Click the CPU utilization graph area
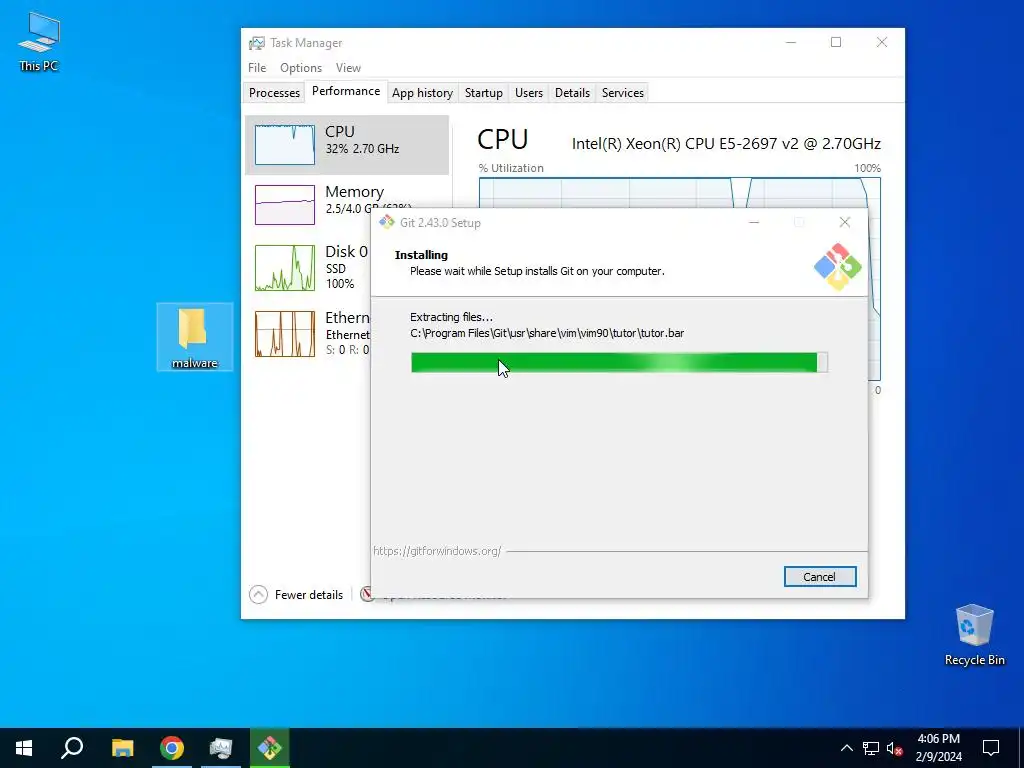This screenshot has width=1024, height=768. 679,193
